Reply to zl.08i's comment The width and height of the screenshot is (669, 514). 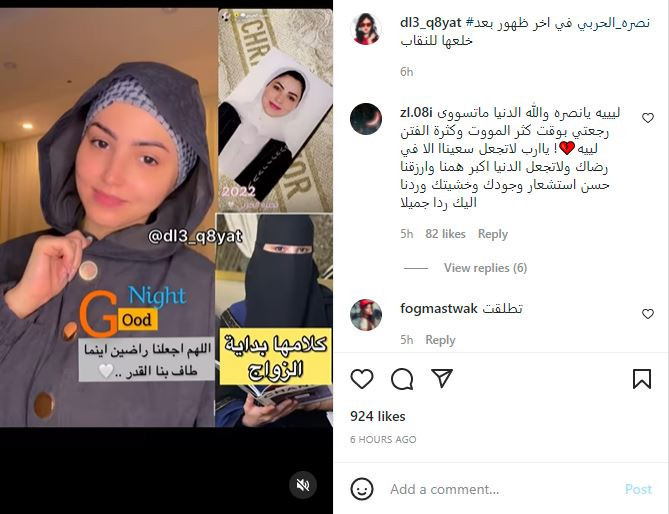(x=493, y=234)
